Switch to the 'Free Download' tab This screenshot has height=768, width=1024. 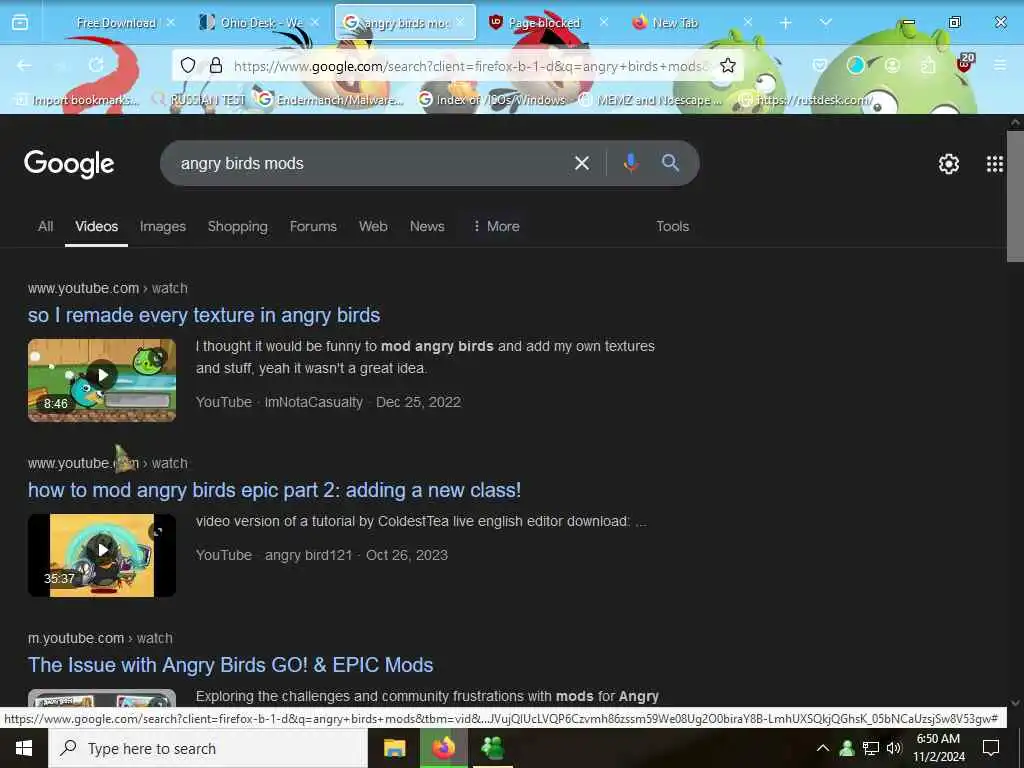pyautogui.click(x=116, y=23)
